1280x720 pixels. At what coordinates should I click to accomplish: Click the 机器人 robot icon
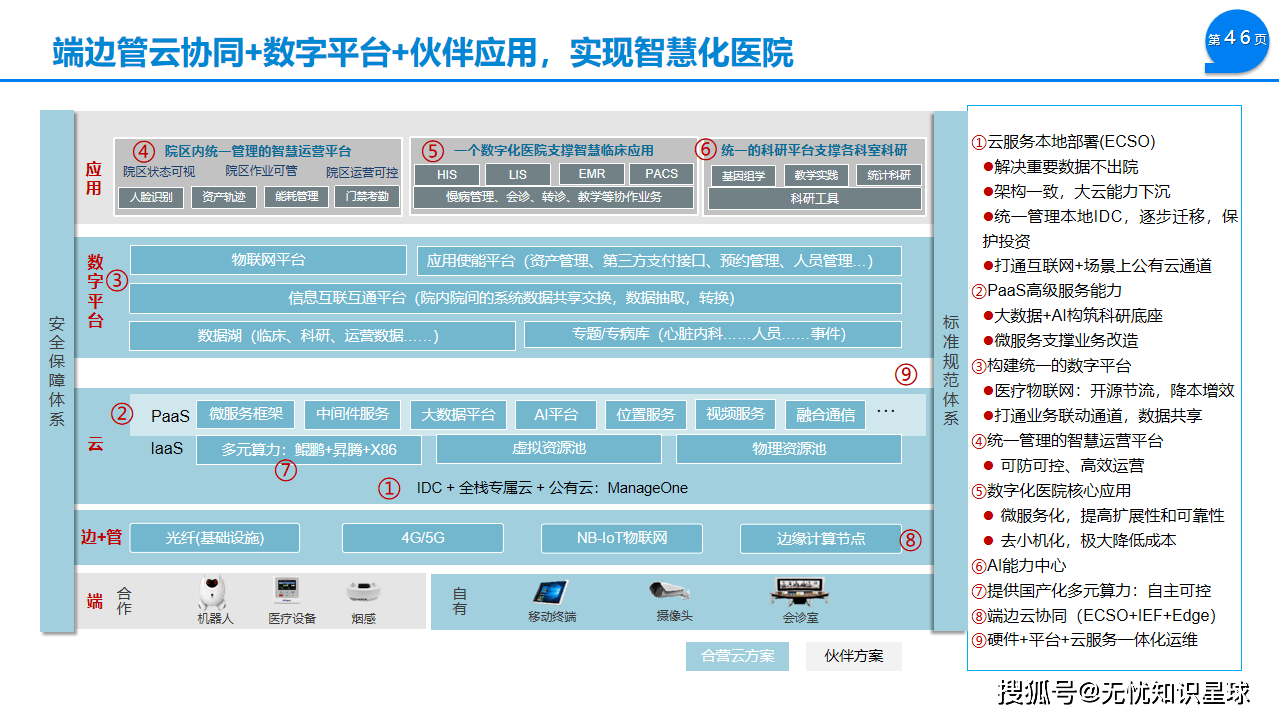click(212, 593)
